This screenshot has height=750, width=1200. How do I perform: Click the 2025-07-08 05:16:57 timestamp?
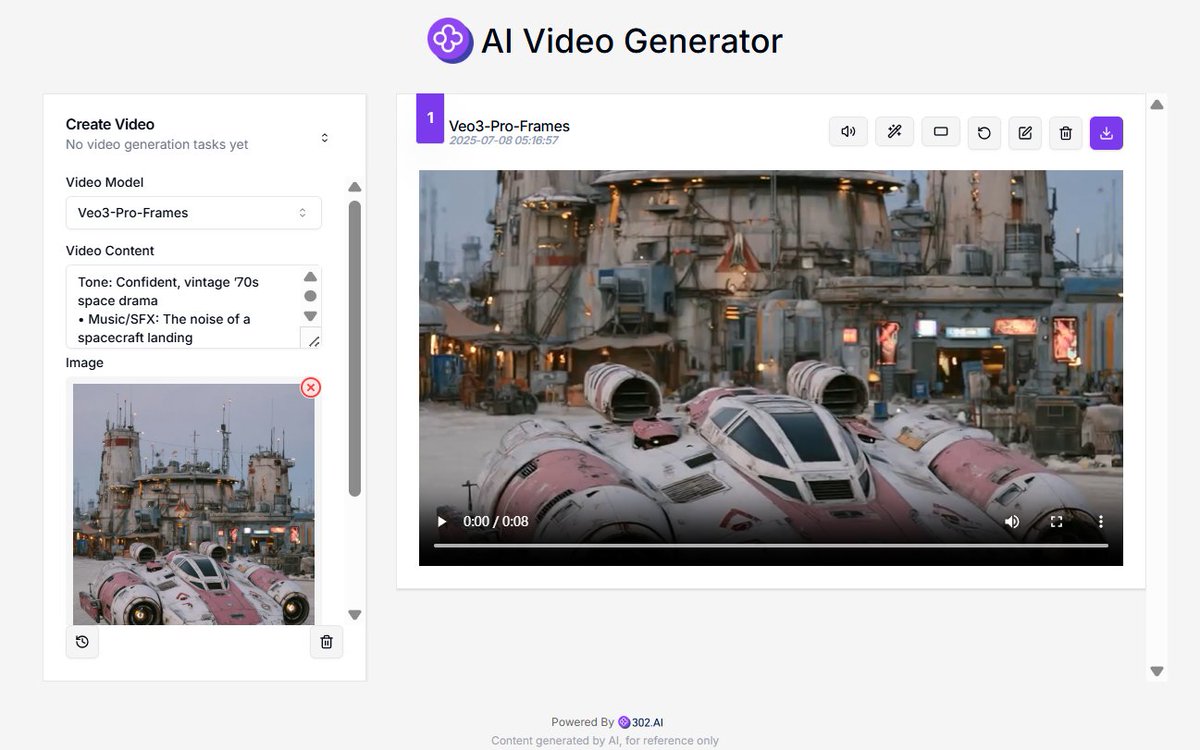pyautogui.click(x=503, y=141)
